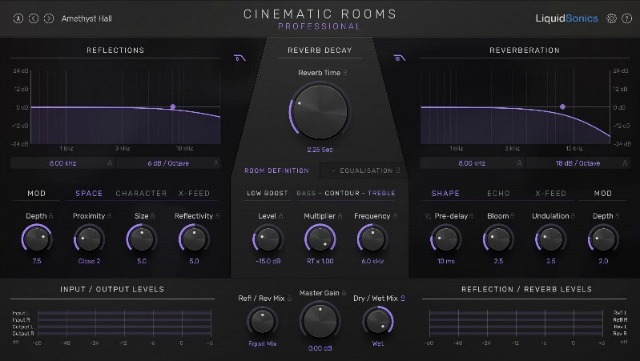Screen dimensions: 640x361
Task: Click the lock icon next to Size
Action: pos(153,216)
